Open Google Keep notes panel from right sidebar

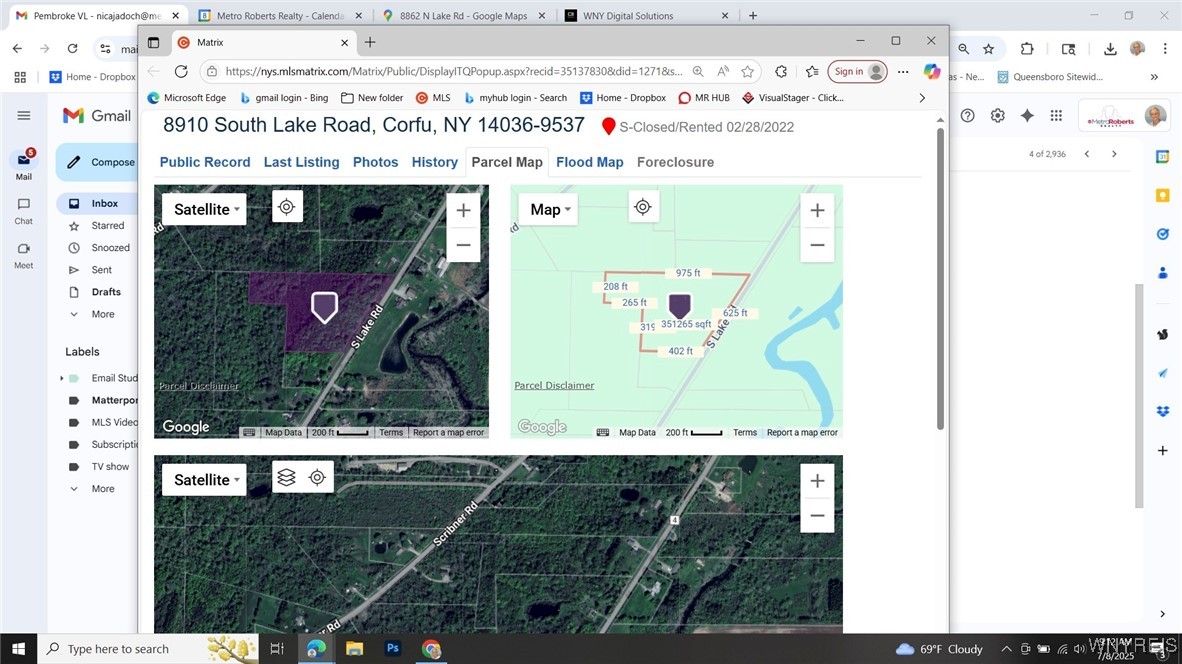coord(1162,194)
